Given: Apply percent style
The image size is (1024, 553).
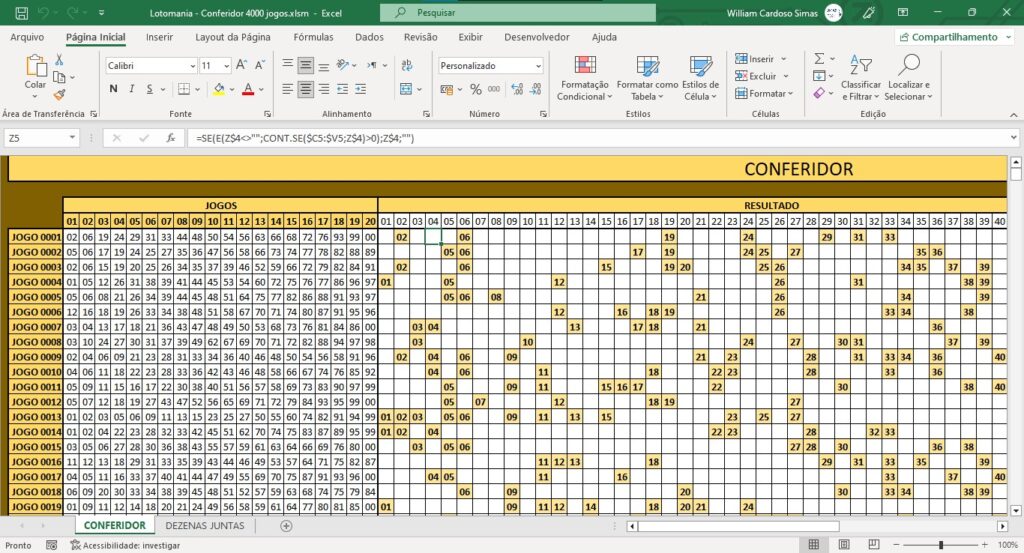Looking at the screenshot, I should point(475,89).
